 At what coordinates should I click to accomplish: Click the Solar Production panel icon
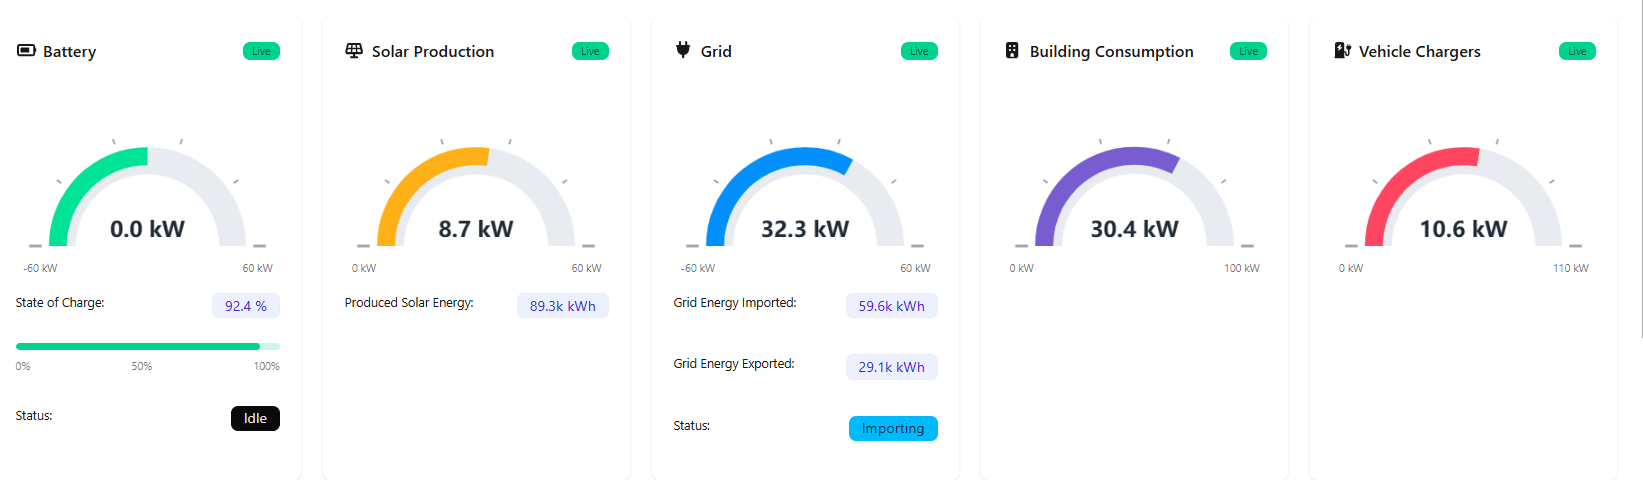pyautogui.click(x=354, y=51)
